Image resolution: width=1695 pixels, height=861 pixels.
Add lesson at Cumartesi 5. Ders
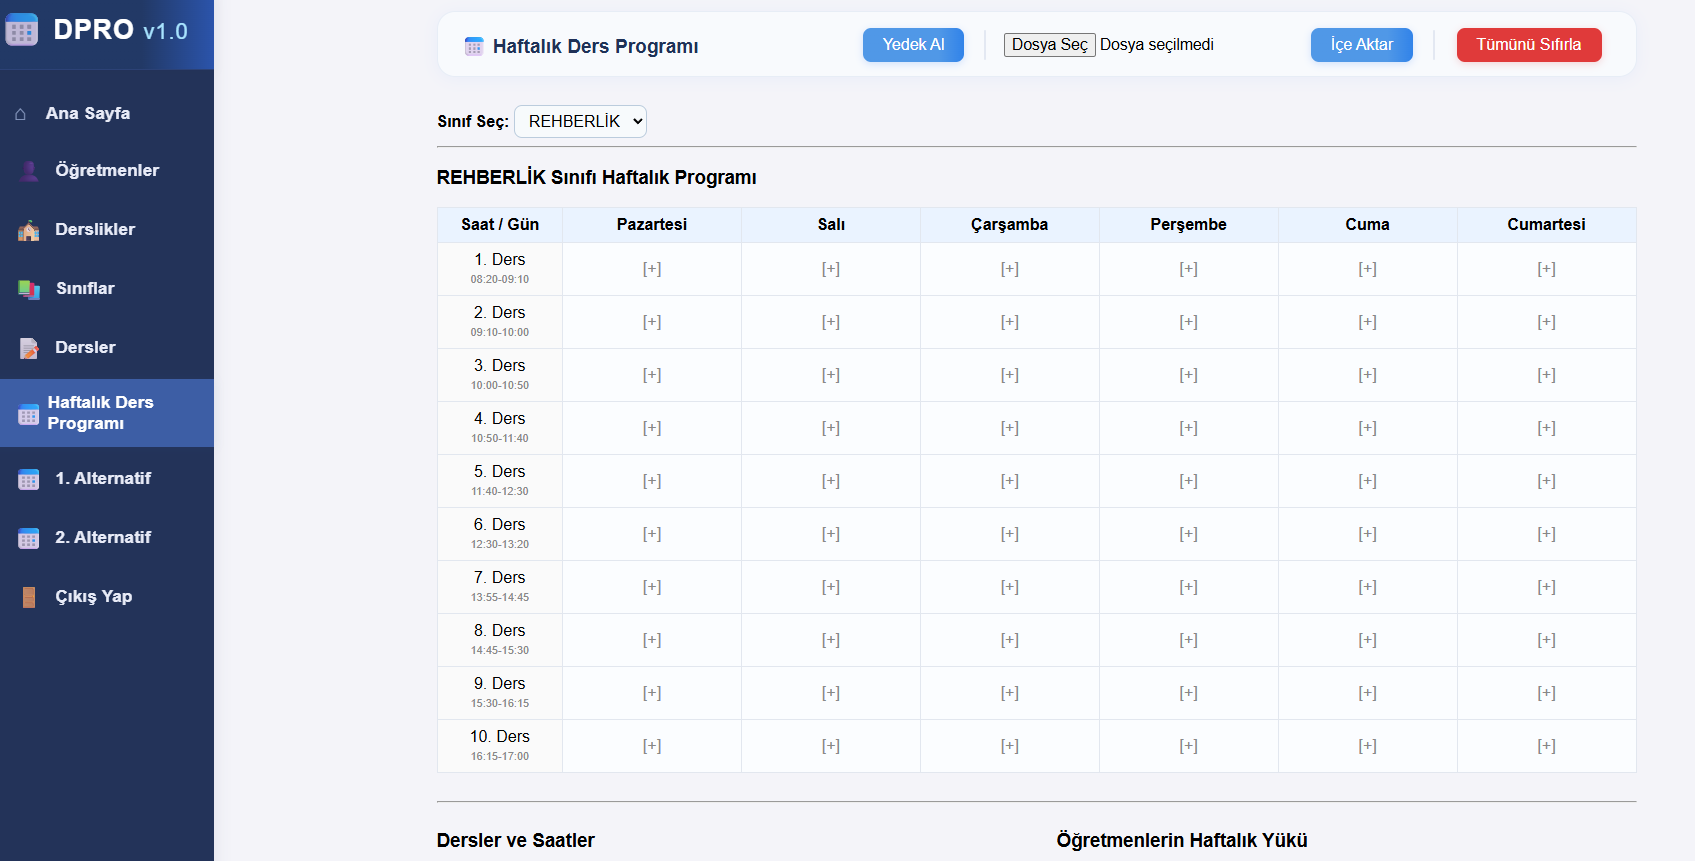click(x=1546, y=481)
